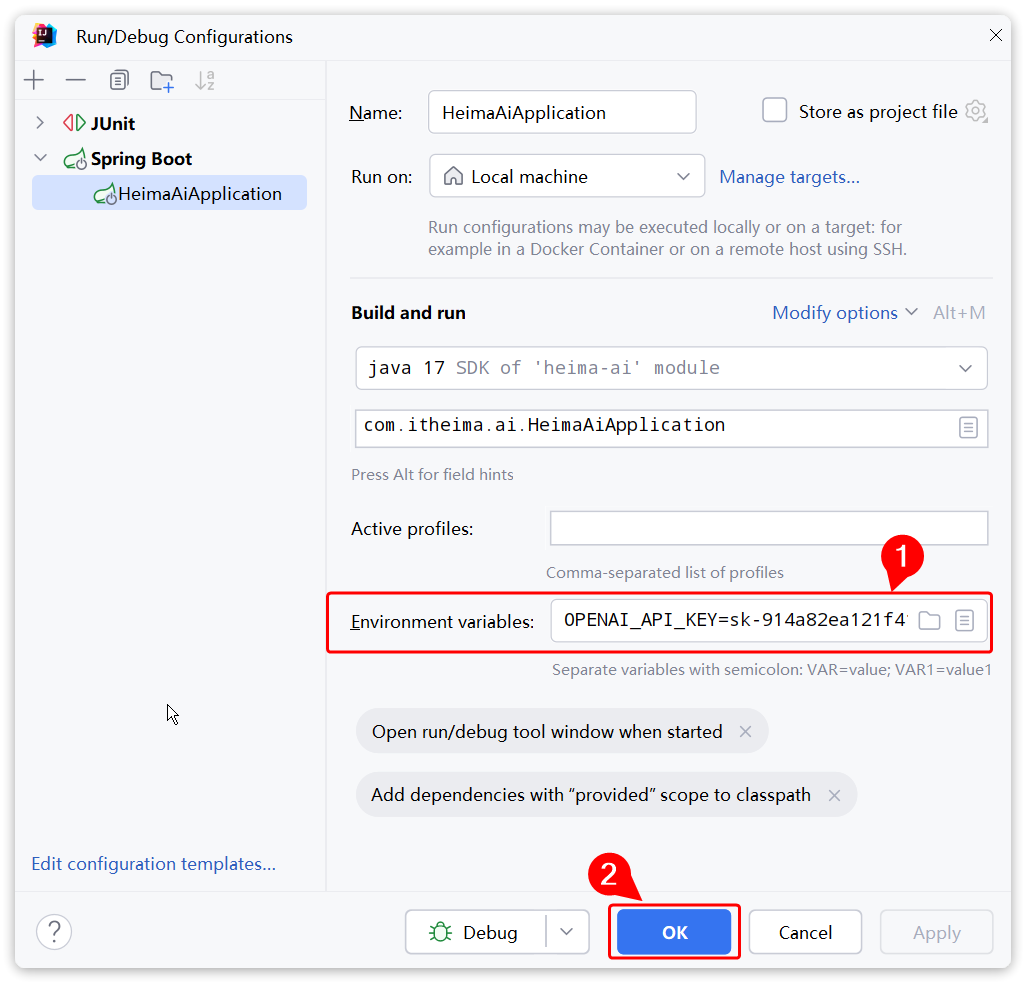Remove the 'Open run/debug tool window when started' option
Viewport: 1026px width, 985px height.
745,732
